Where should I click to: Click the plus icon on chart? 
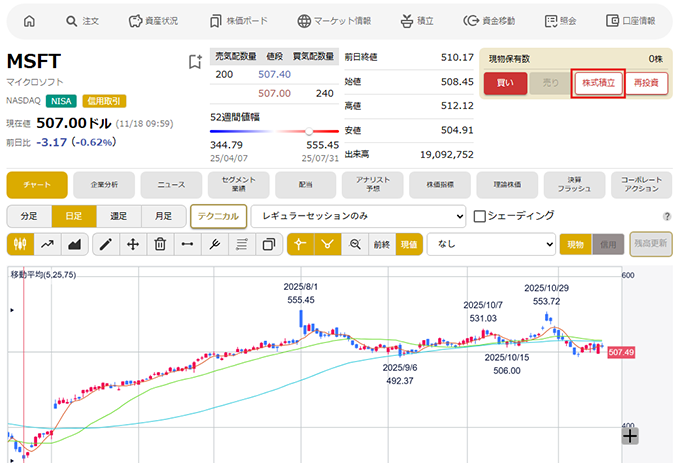(630, 436)
